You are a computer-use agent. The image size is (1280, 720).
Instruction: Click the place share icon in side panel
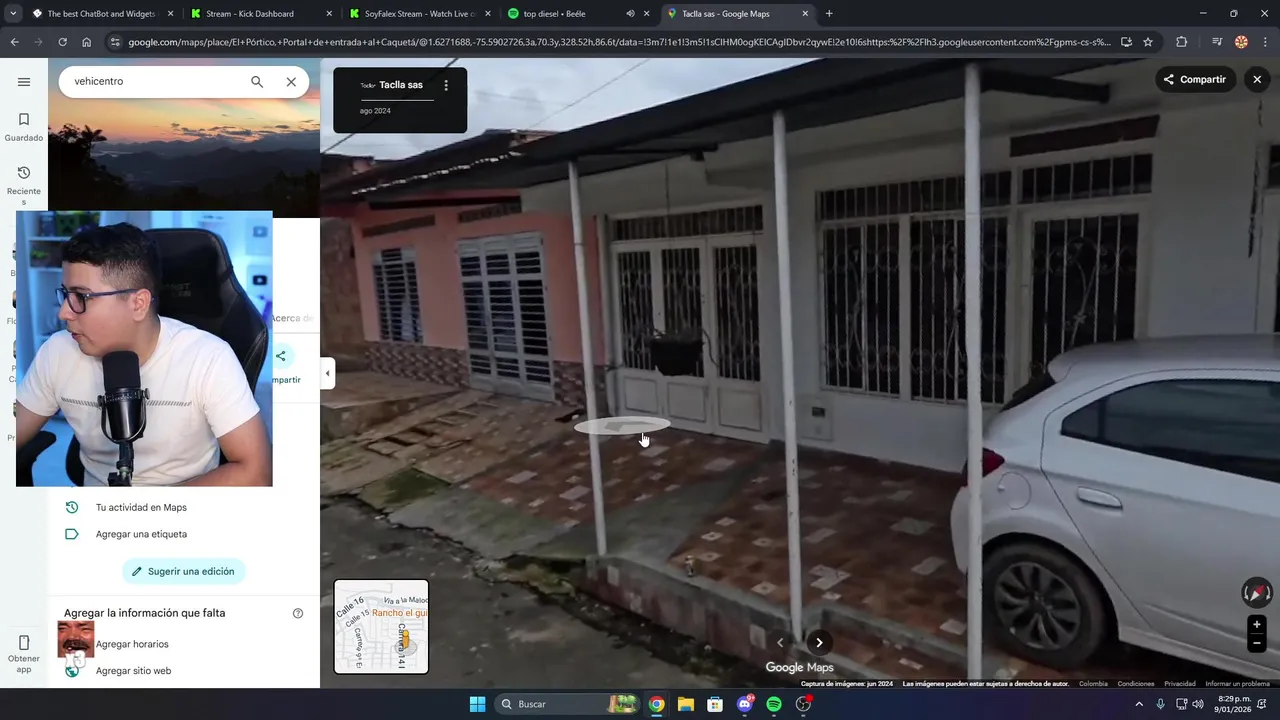[281, 356]
